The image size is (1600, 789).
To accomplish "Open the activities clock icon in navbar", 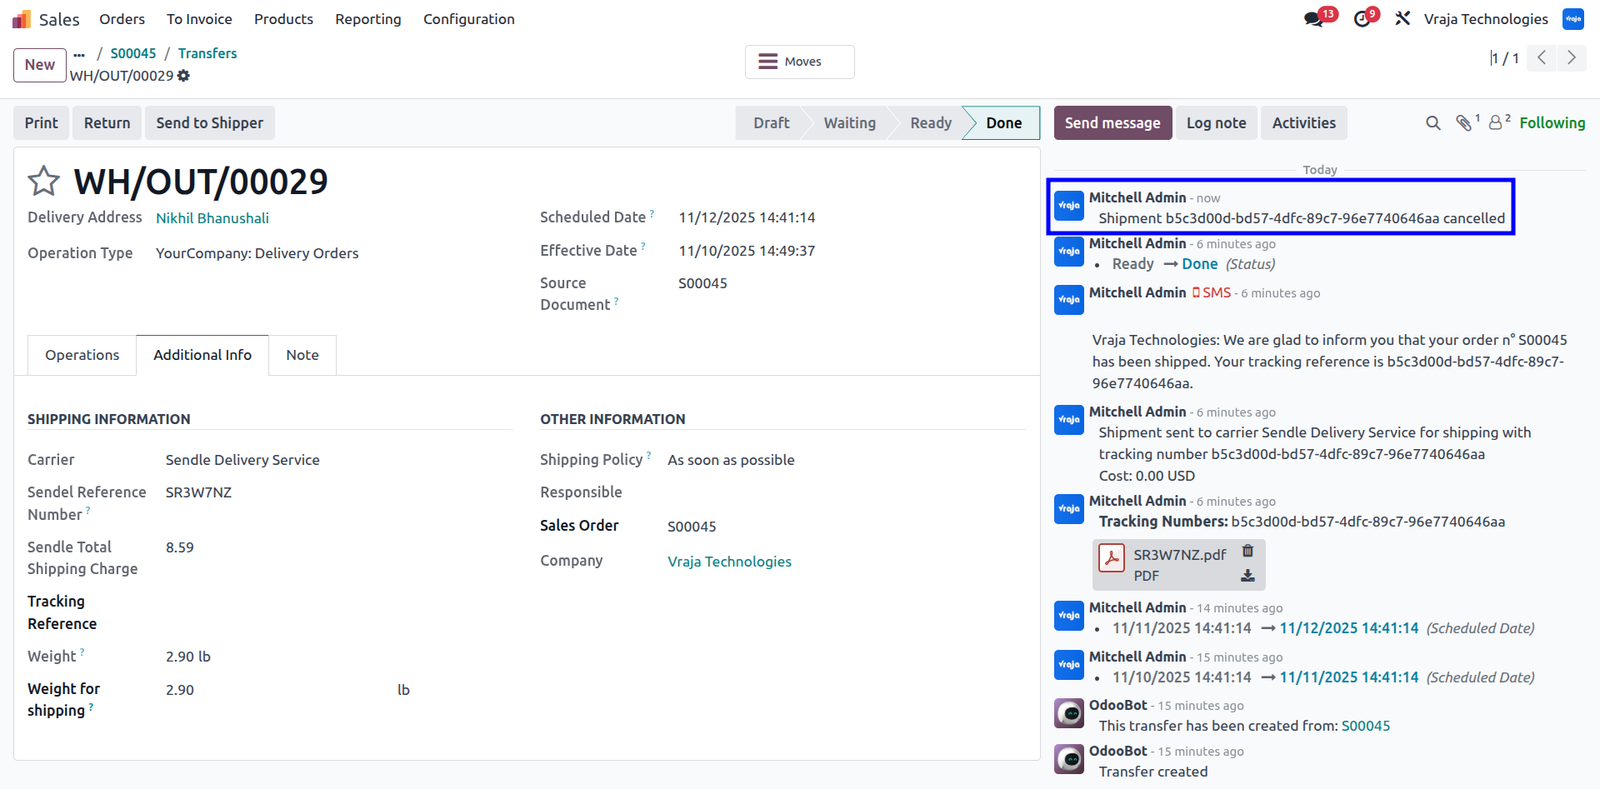I will [1362, 19].
